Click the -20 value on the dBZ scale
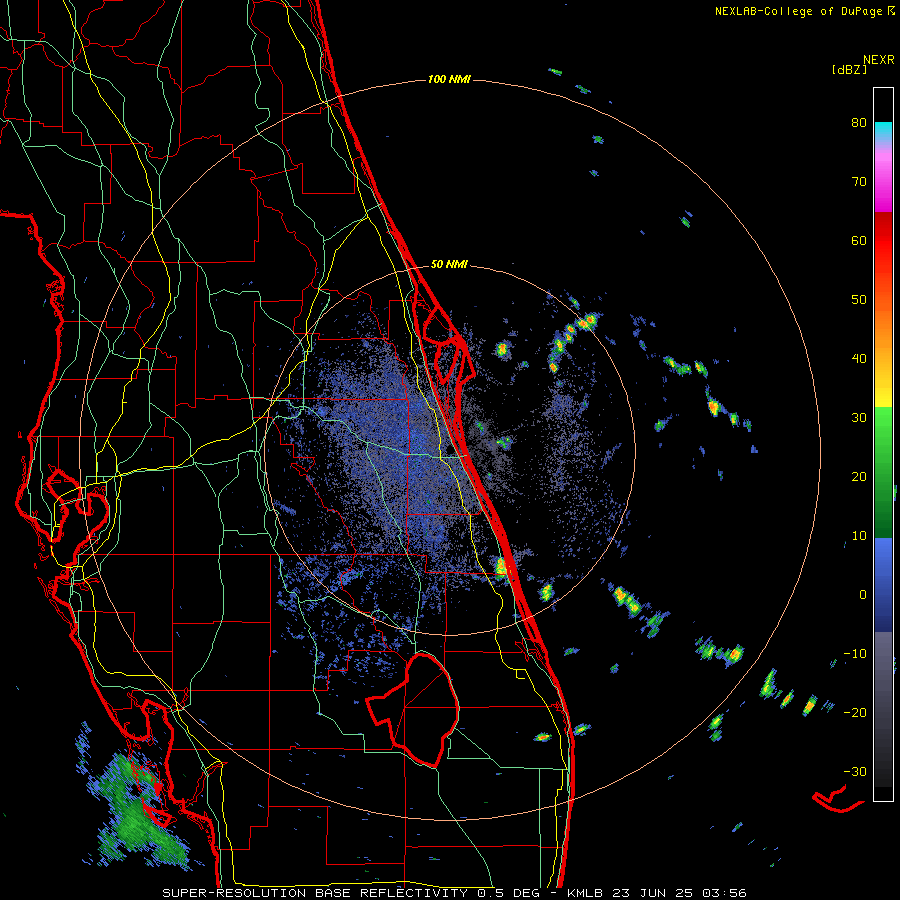Image resolution: width=900 pixels, height=900 pixels. (x=855, y=713)
